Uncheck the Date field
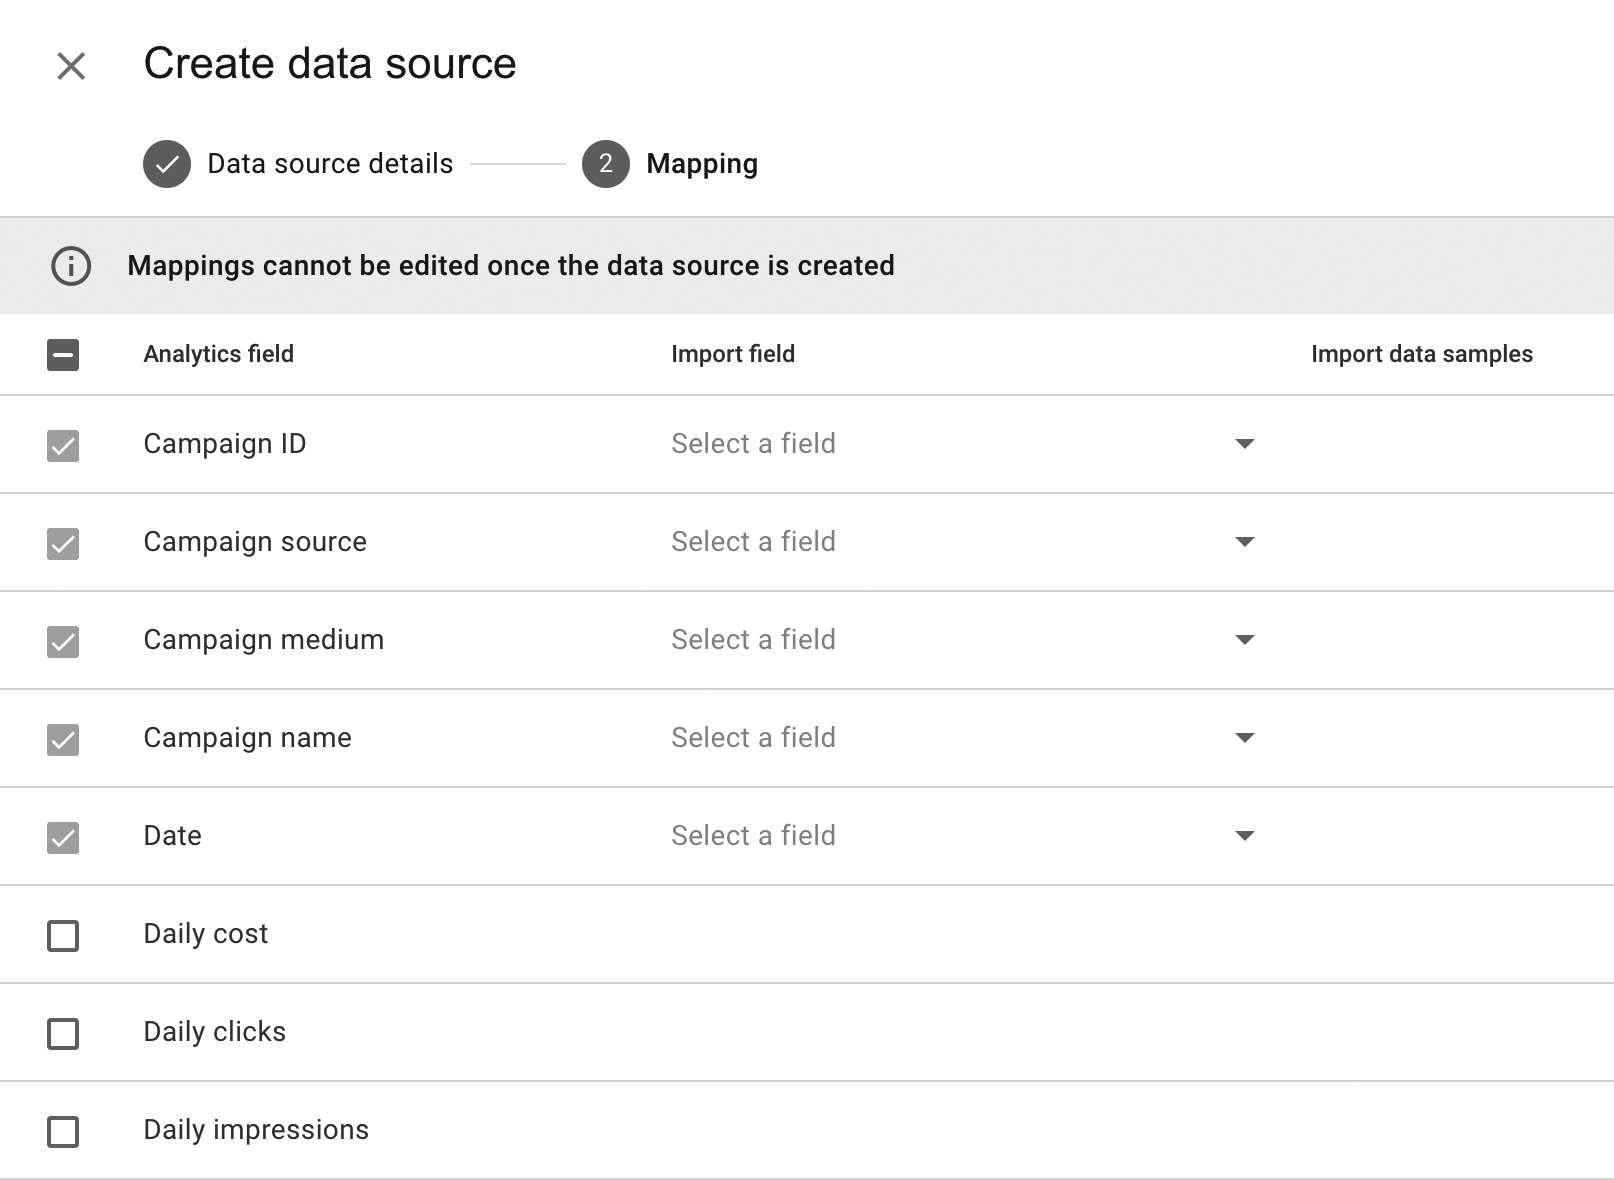The height and width of the screenshot is (1180, 1614). [x=63, y=838]
